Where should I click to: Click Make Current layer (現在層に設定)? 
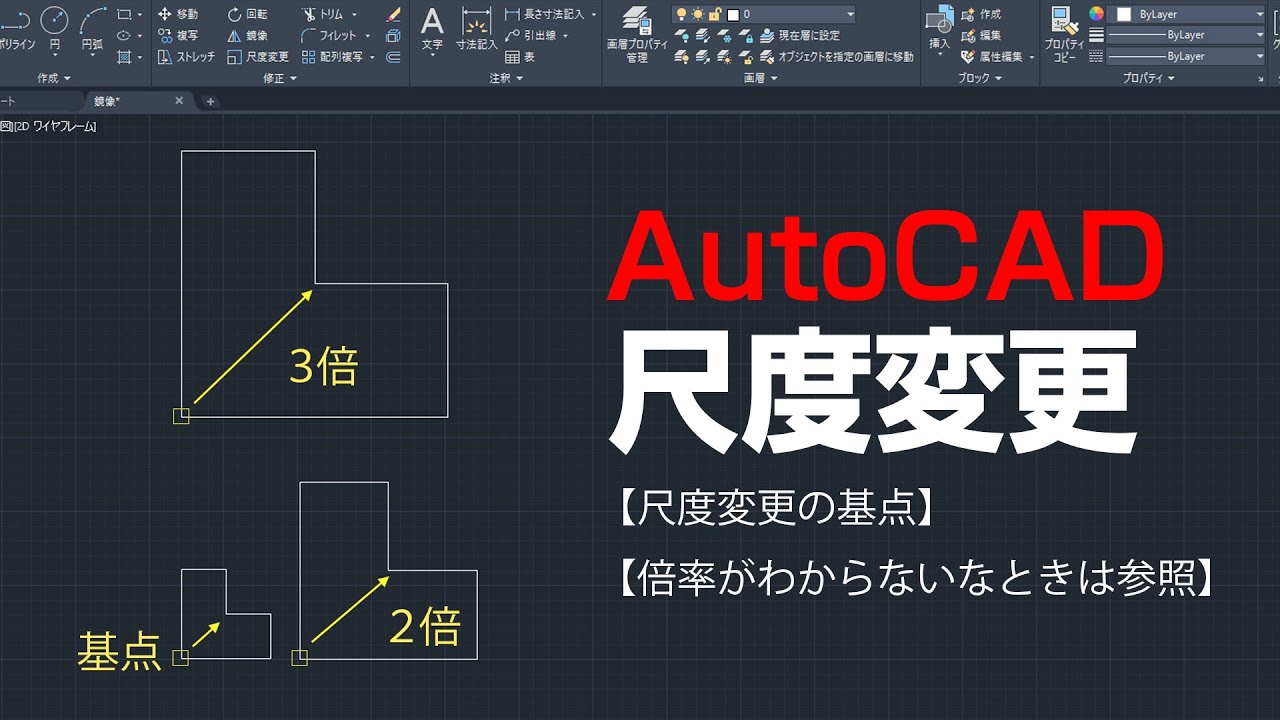(x=801, y=35)
